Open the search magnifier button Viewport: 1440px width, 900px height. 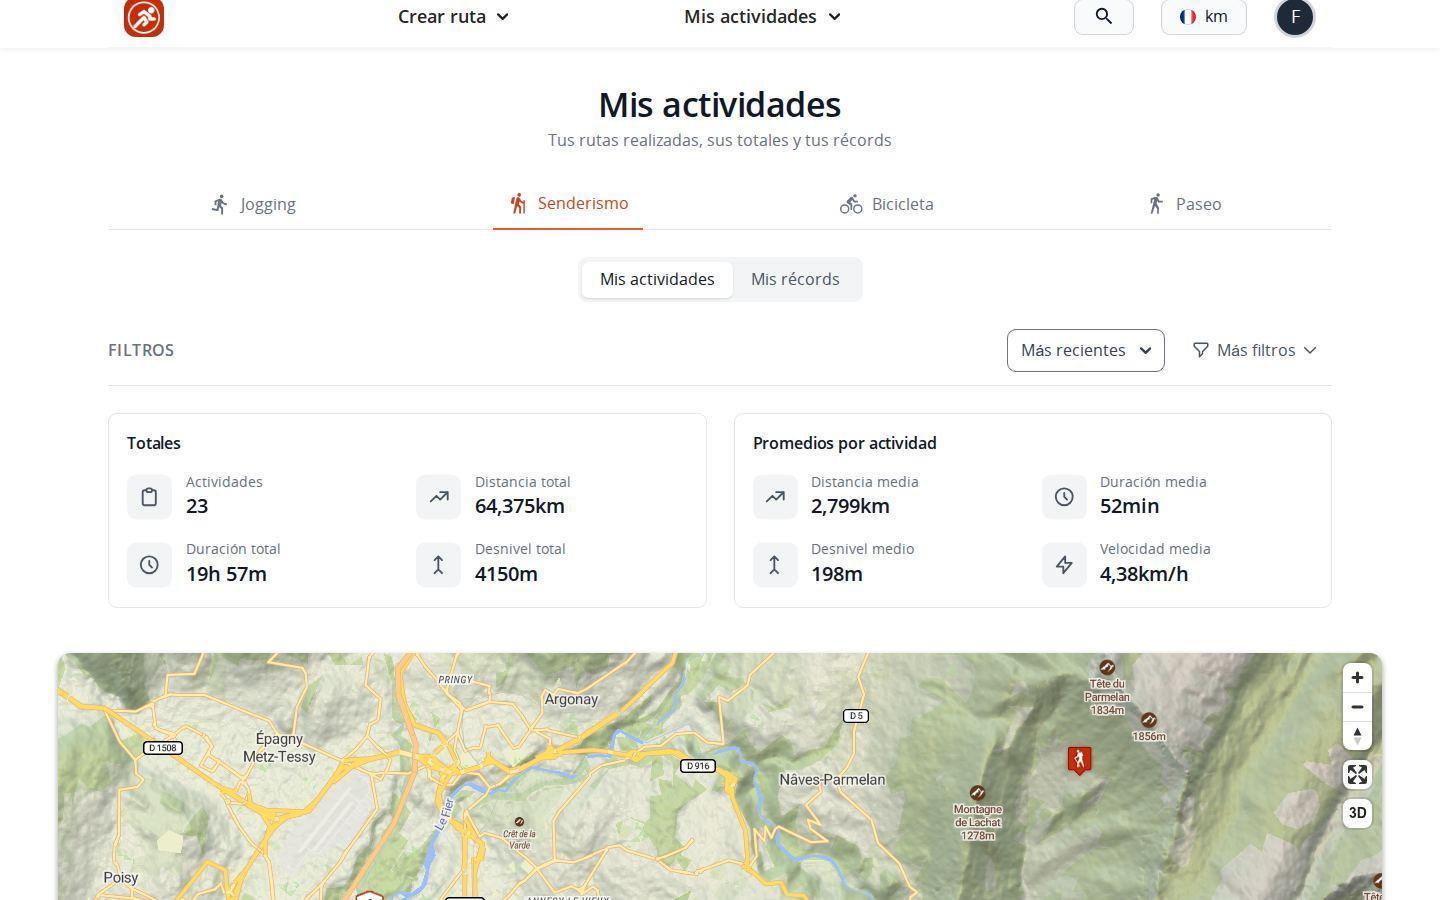tap(1104, 16)
